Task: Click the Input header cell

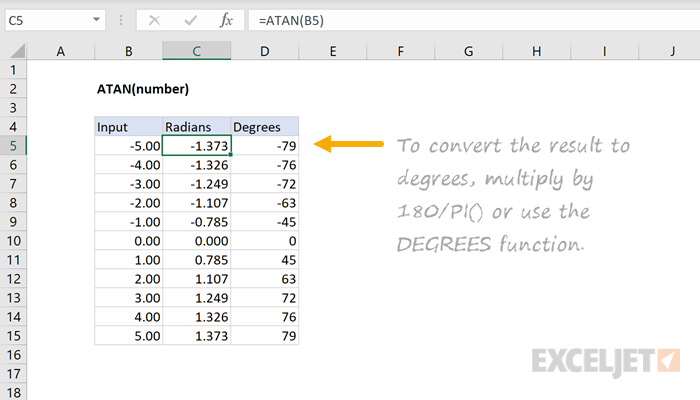Action: (129, 127)
